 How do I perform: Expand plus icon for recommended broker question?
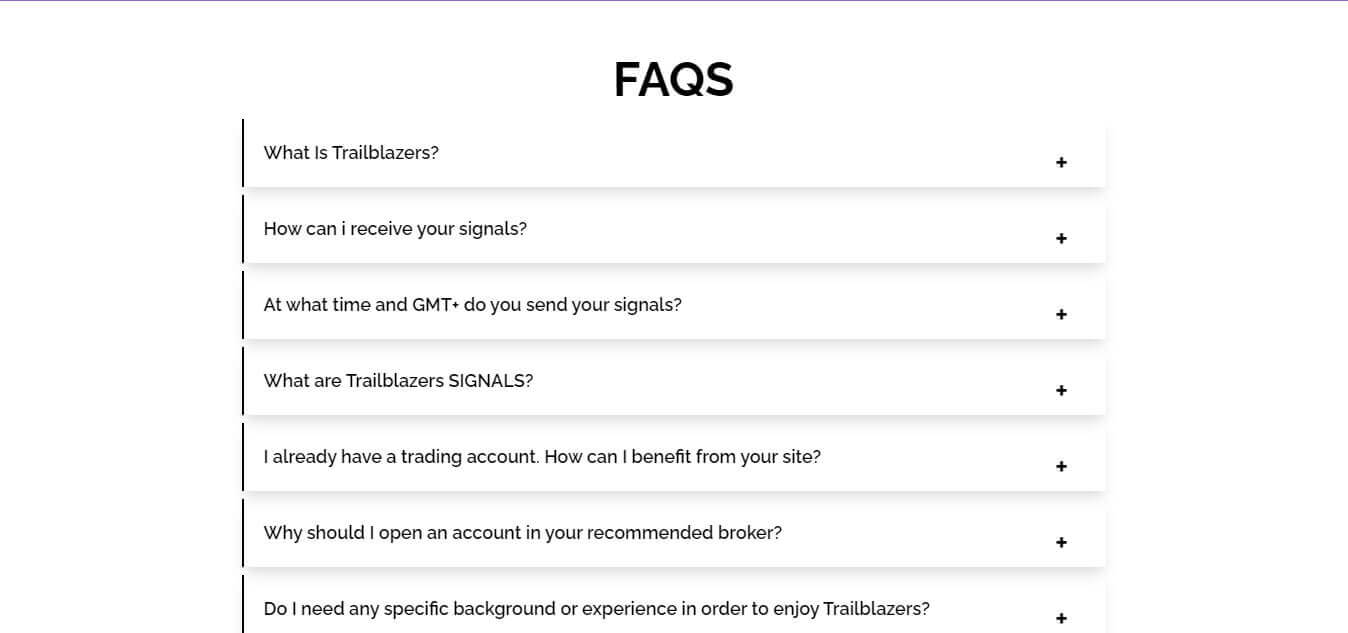click(1061, 542)
